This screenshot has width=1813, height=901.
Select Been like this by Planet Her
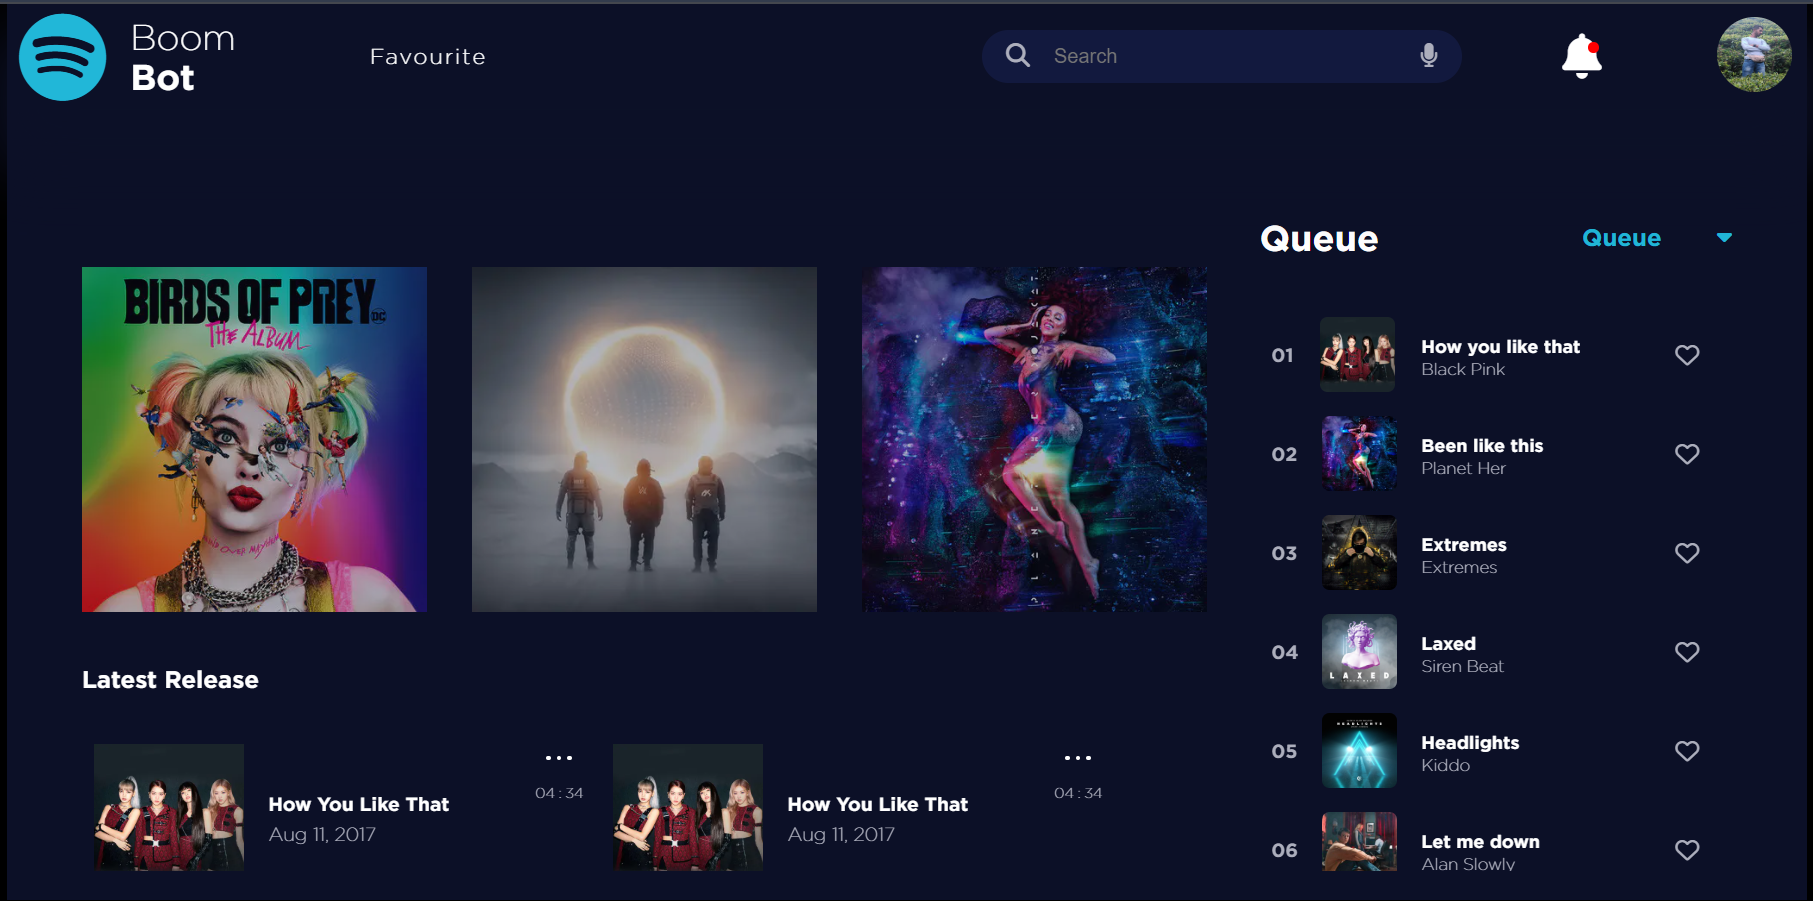(1481, 446)
